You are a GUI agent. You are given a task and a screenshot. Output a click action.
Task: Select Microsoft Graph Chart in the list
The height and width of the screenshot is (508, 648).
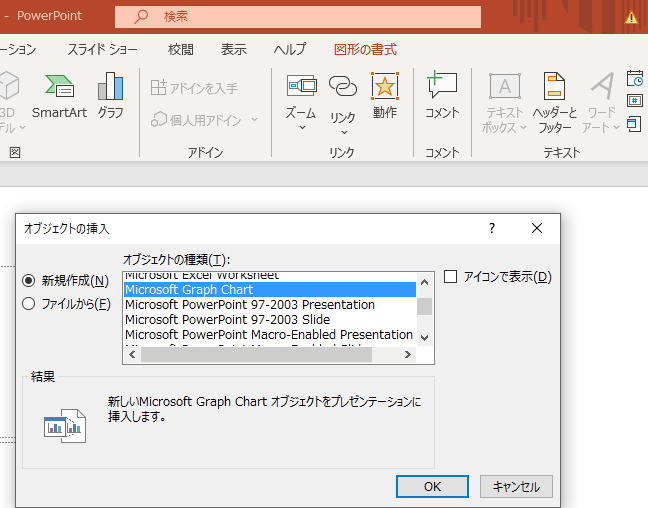point(270,289)
